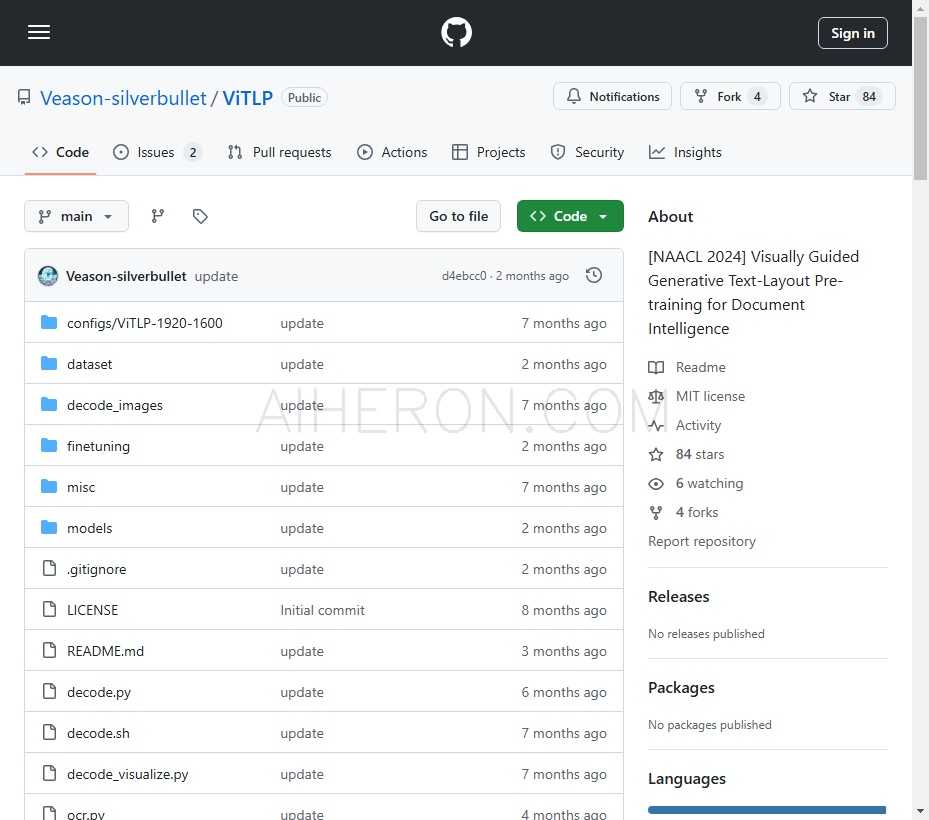Viewport: 929px width, 820px height.
Task: Open the Packages heading link
Action: click(681, 688)
